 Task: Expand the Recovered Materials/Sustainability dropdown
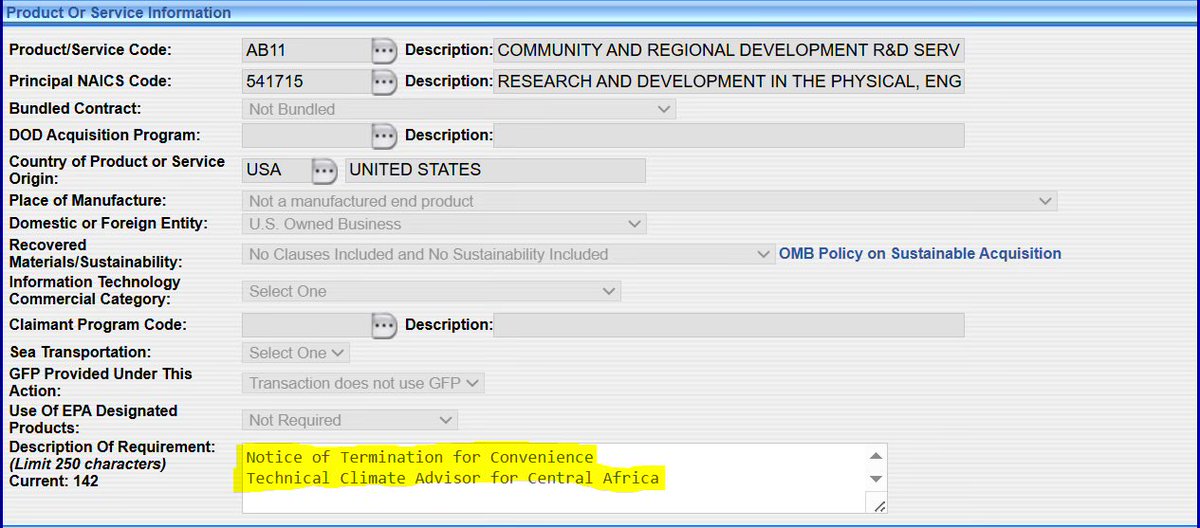tap(508, 254)
